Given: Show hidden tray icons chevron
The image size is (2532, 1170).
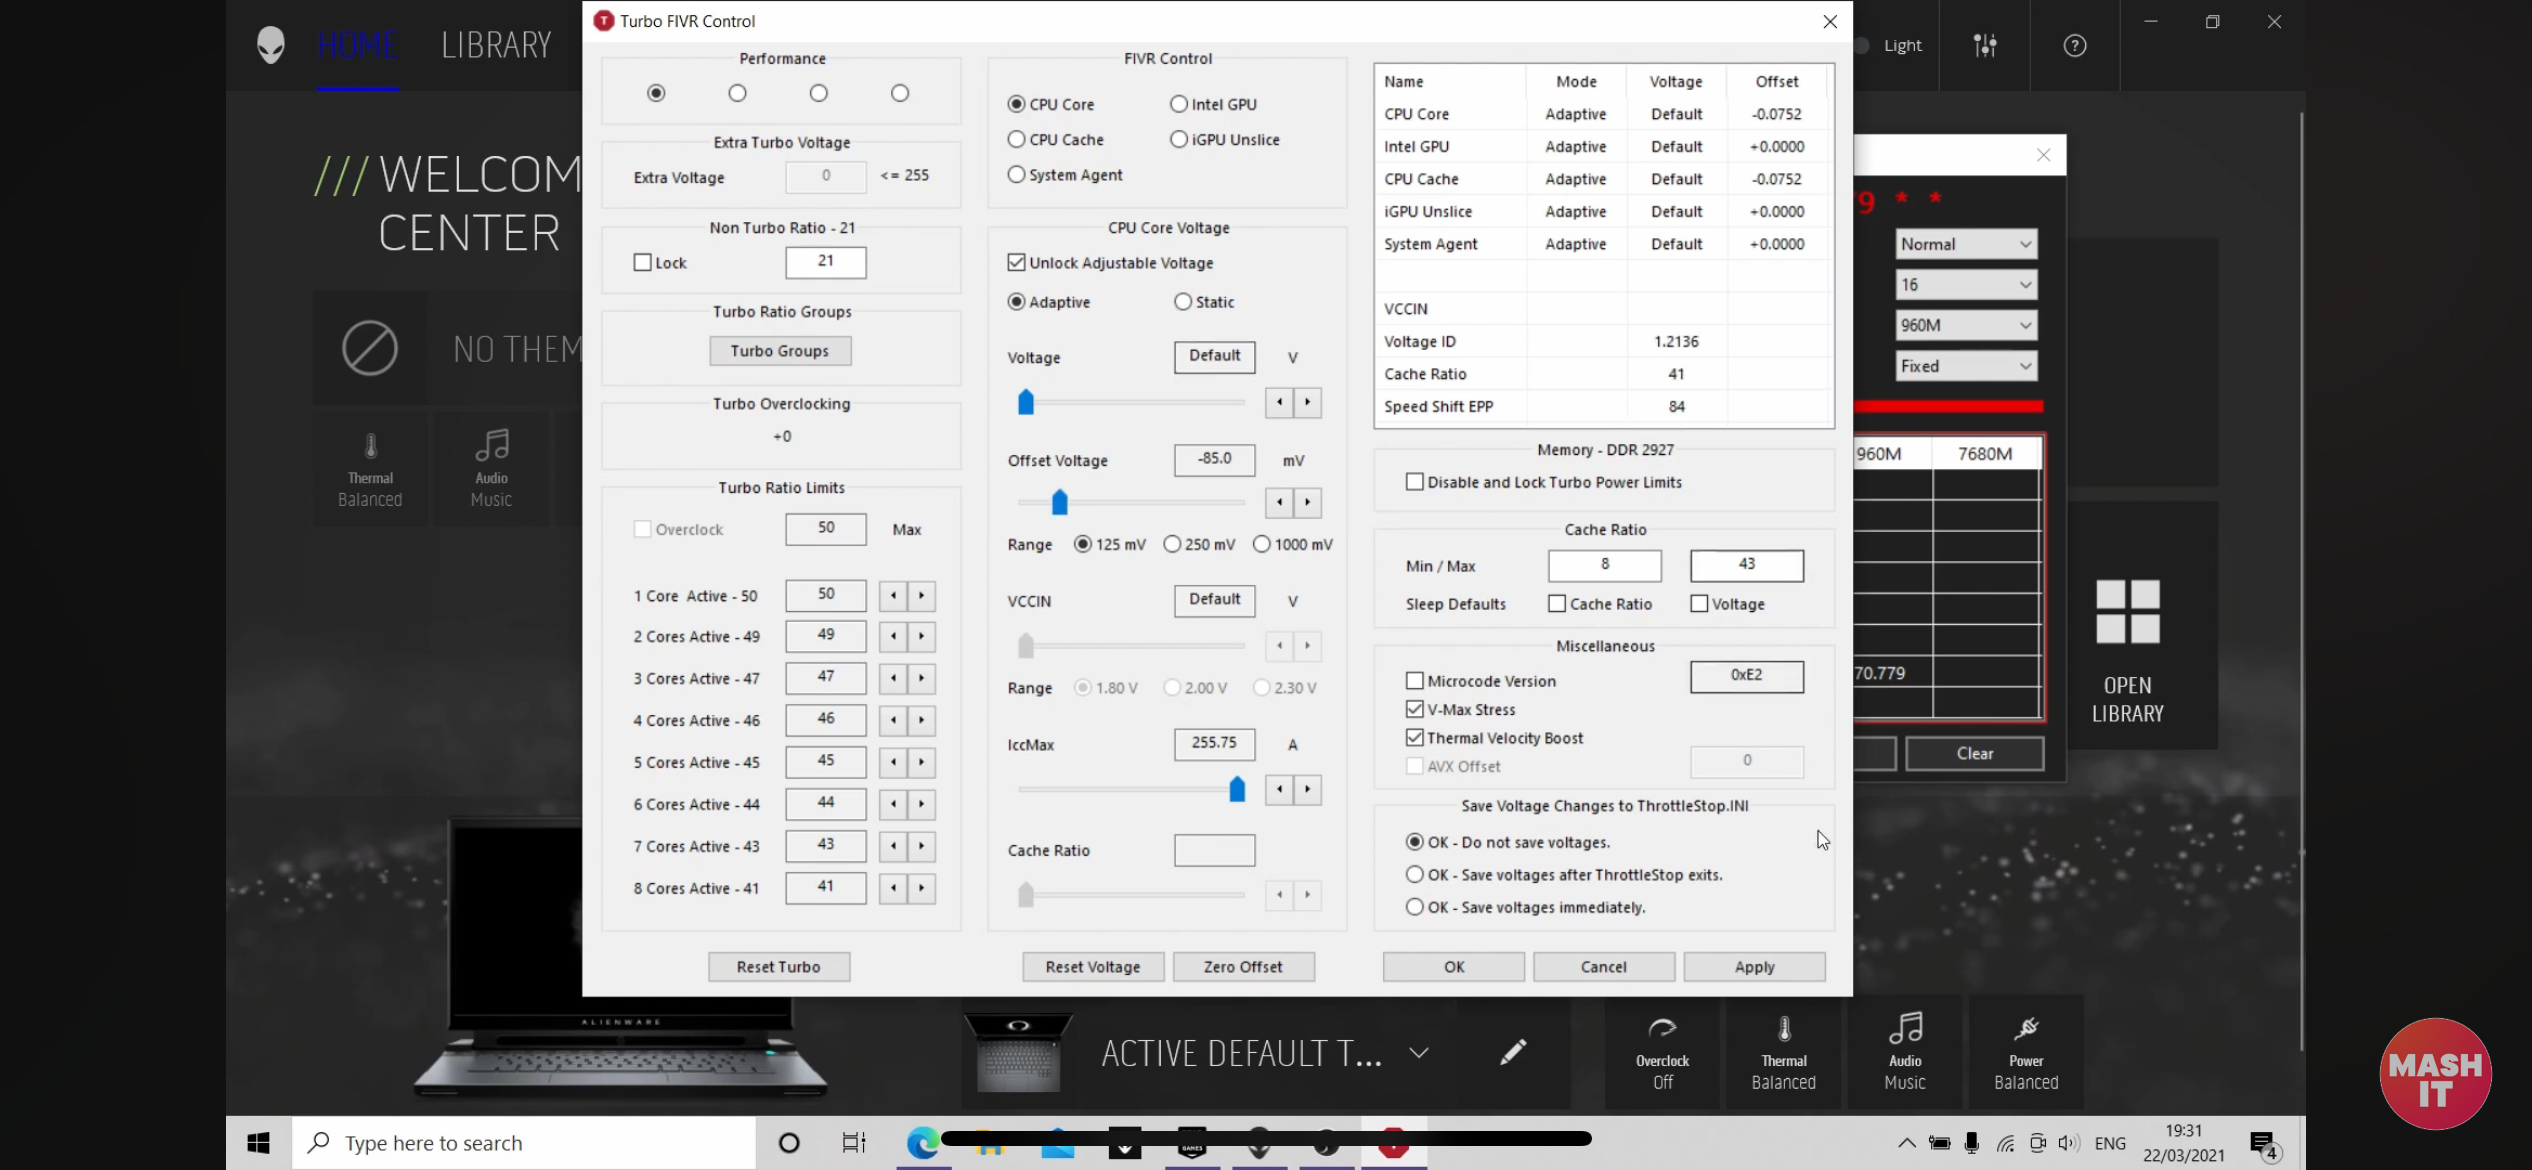Looking at the screenshot, I should click(x=1907, y=1143).
